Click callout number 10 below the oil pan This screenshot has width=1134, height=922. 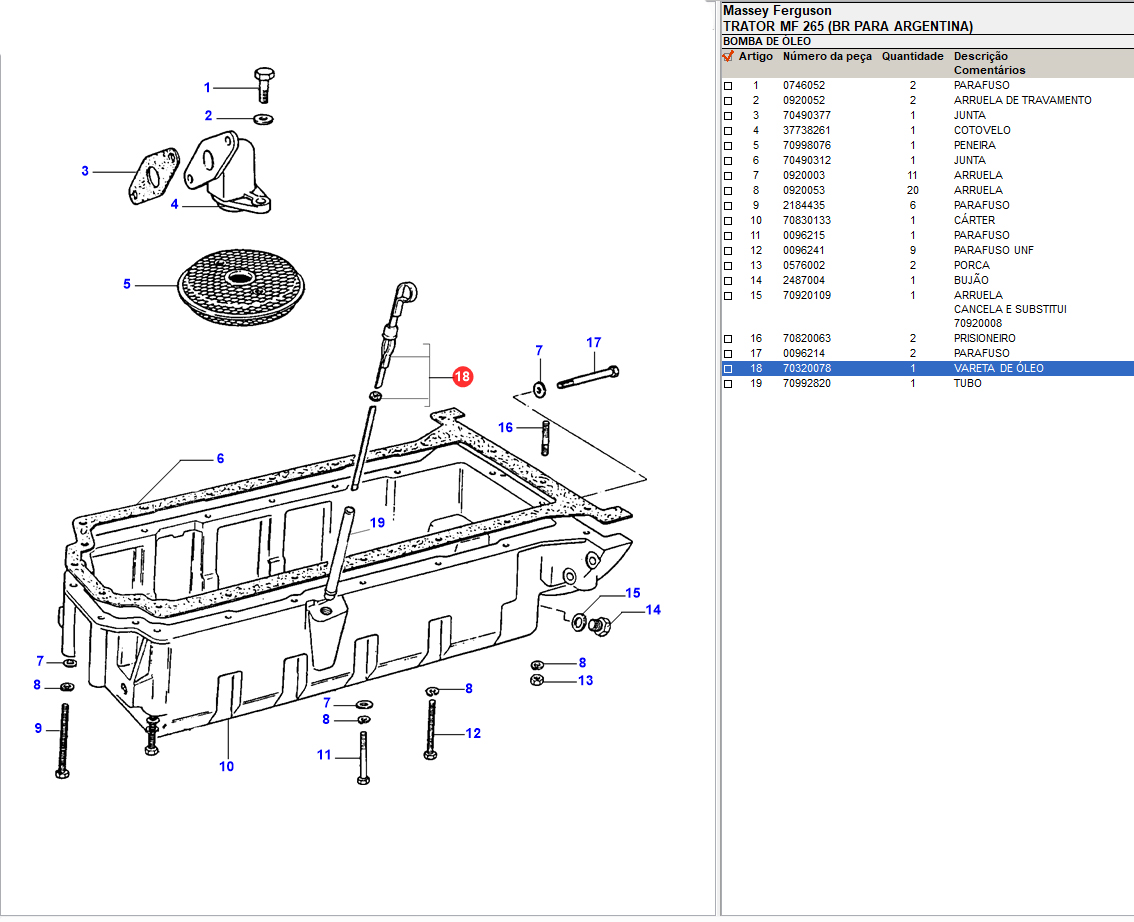(227, 766)
